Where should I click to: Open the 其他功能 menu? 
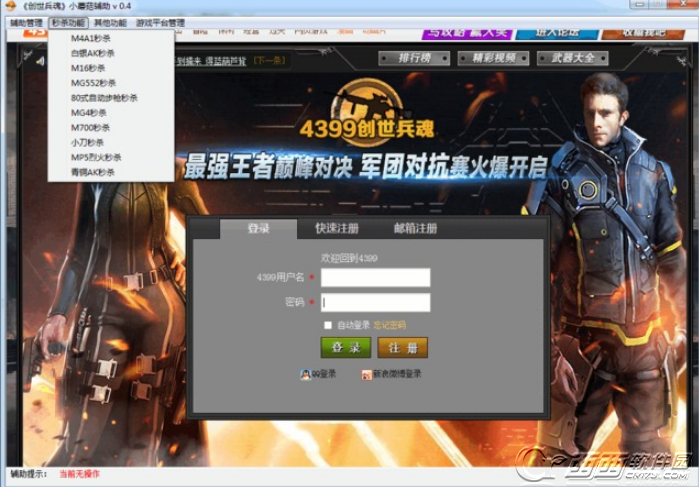tap(110, 23)
